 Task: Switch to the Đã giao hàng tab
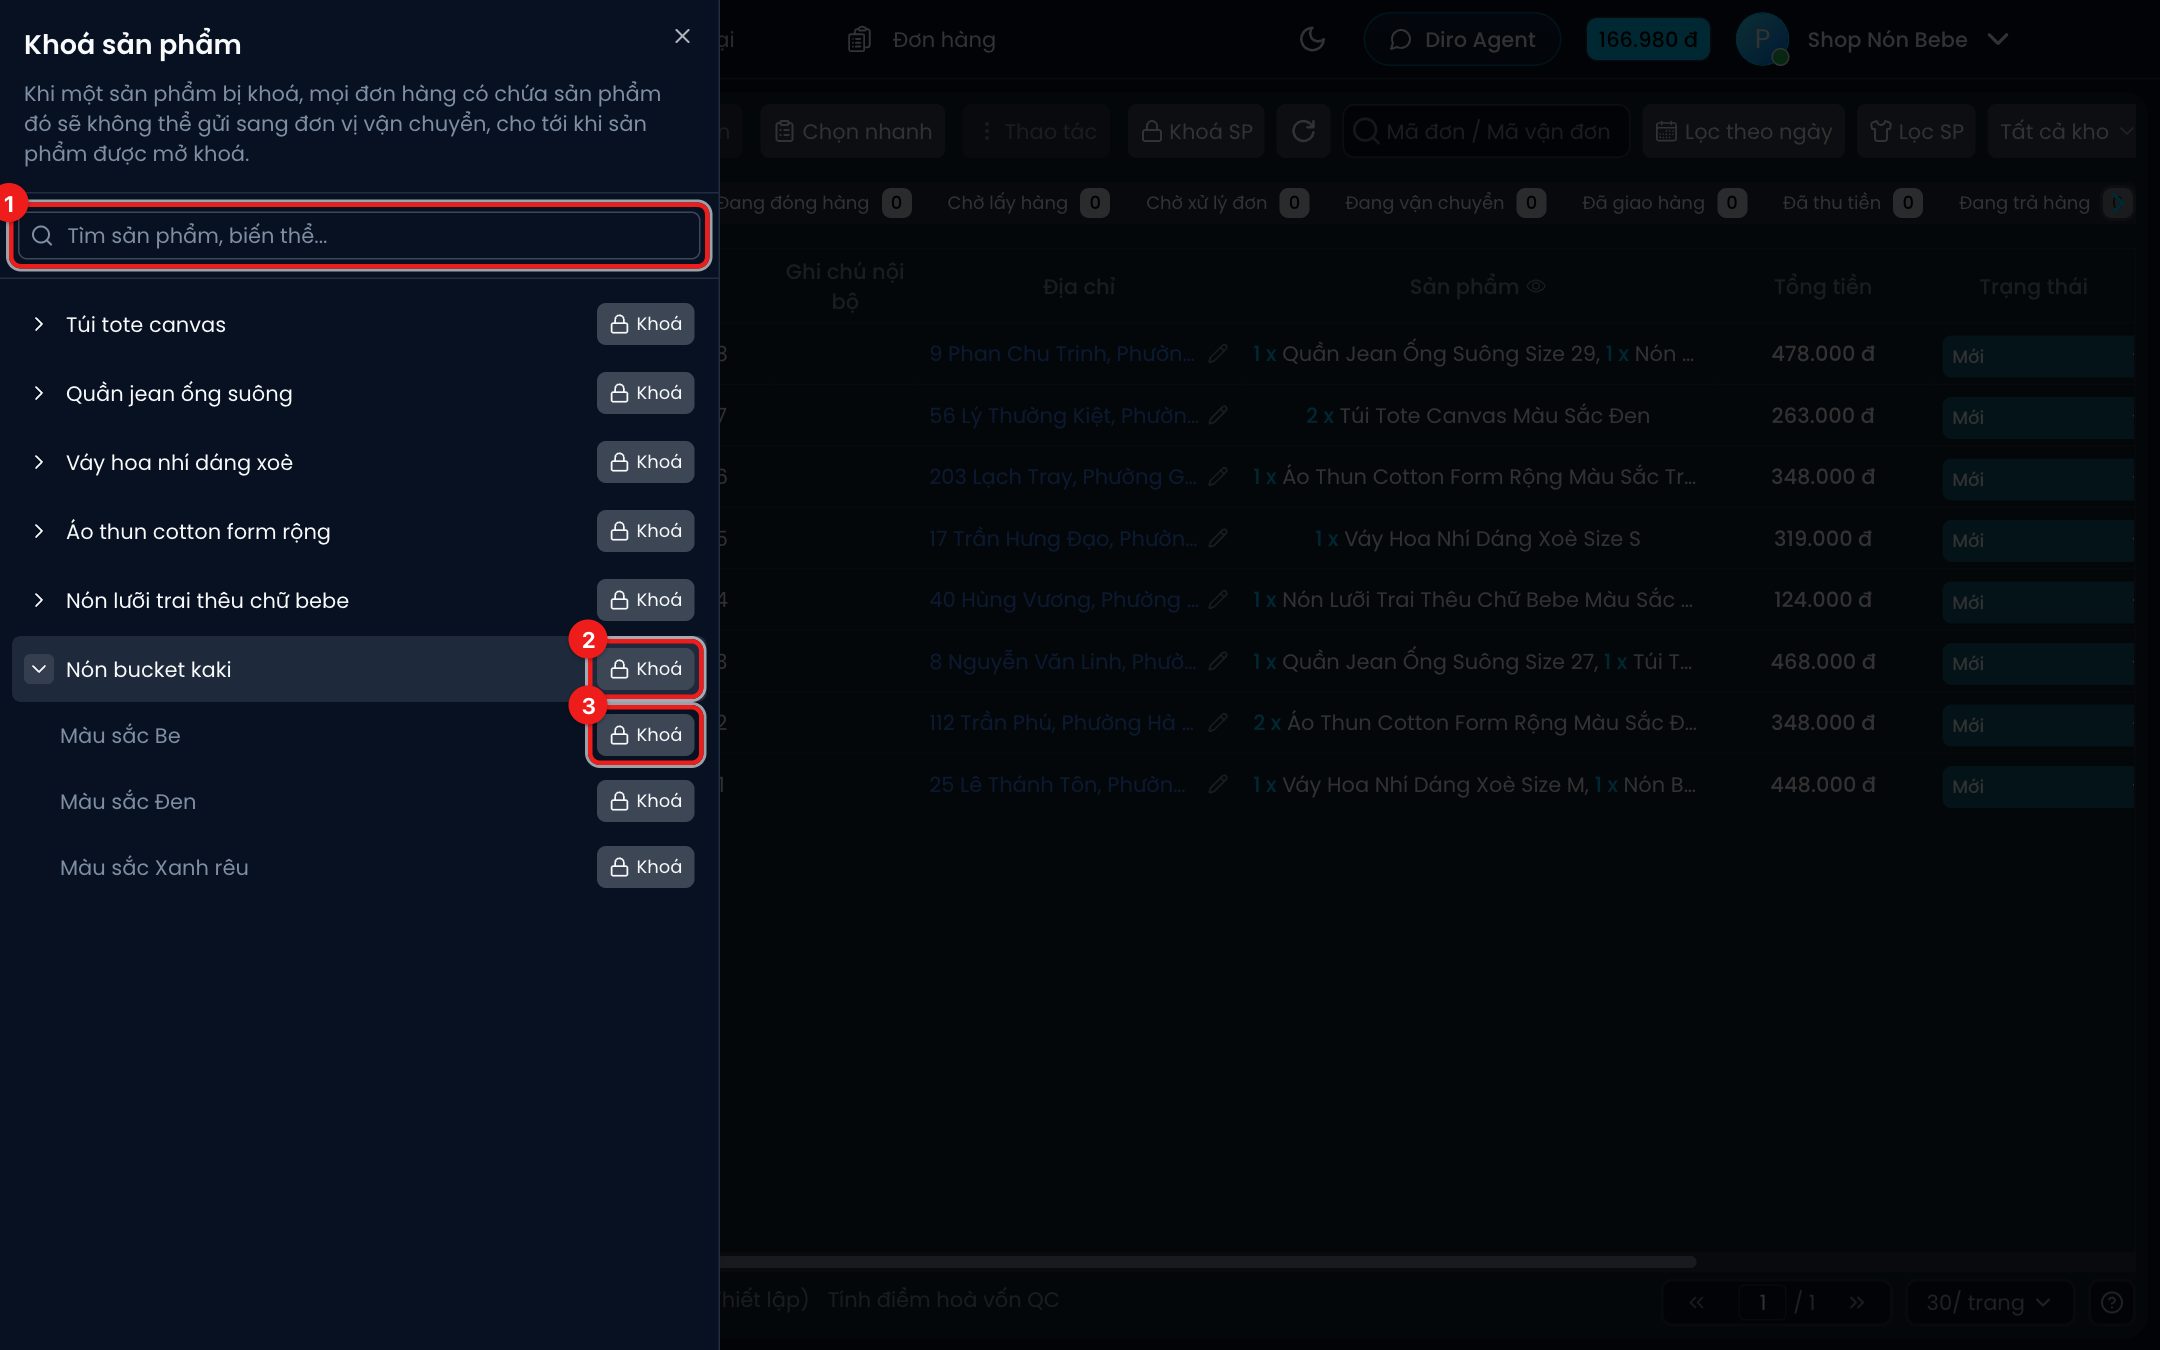pos(1664,203)
